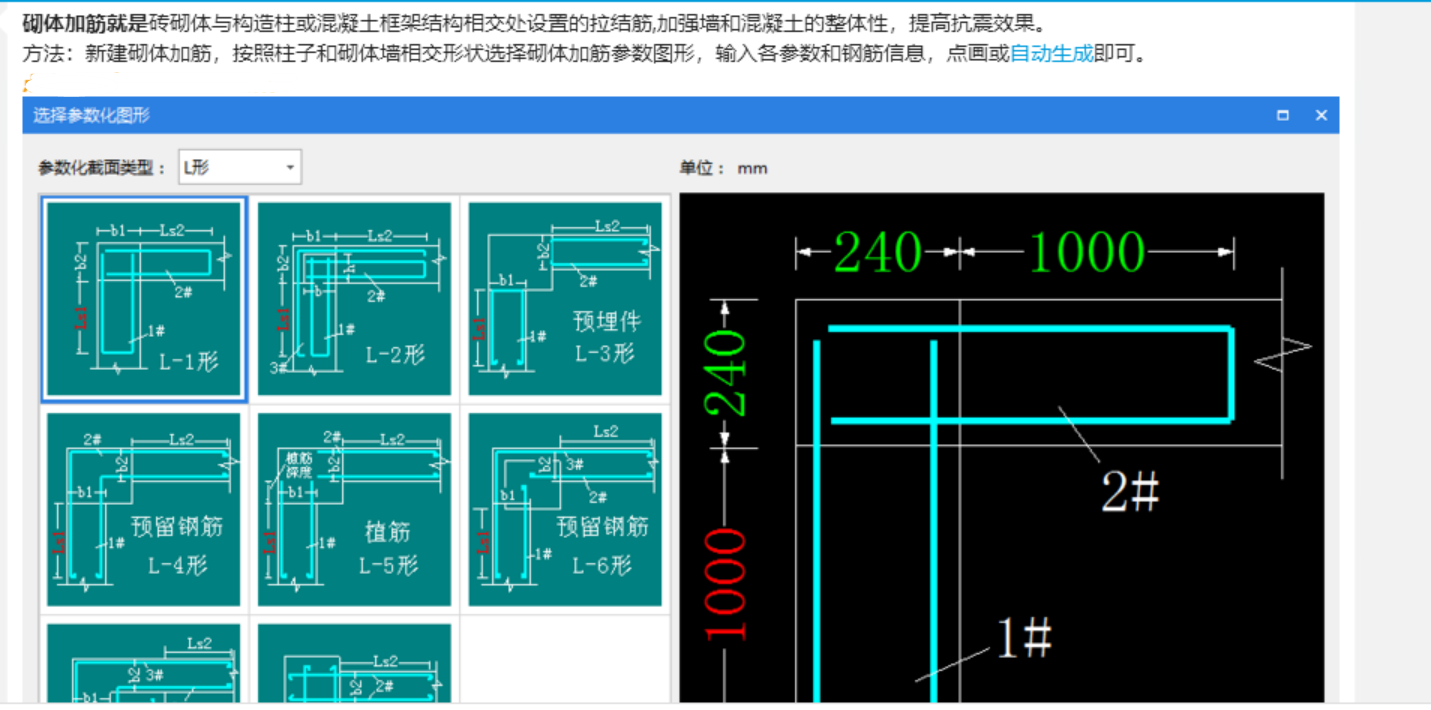Select the 预留钢筋 L-6形 shape
The height and width of the screenshot is (710, 1431).
coord(565,510)
